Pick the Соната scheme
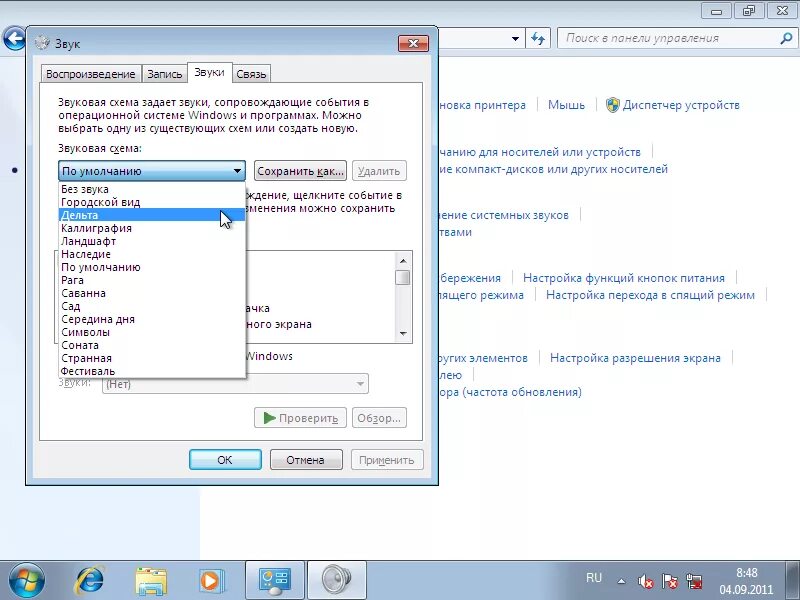The width and height of the screenshot is (800, 600). pyautogui.click(x=152, y=345)
